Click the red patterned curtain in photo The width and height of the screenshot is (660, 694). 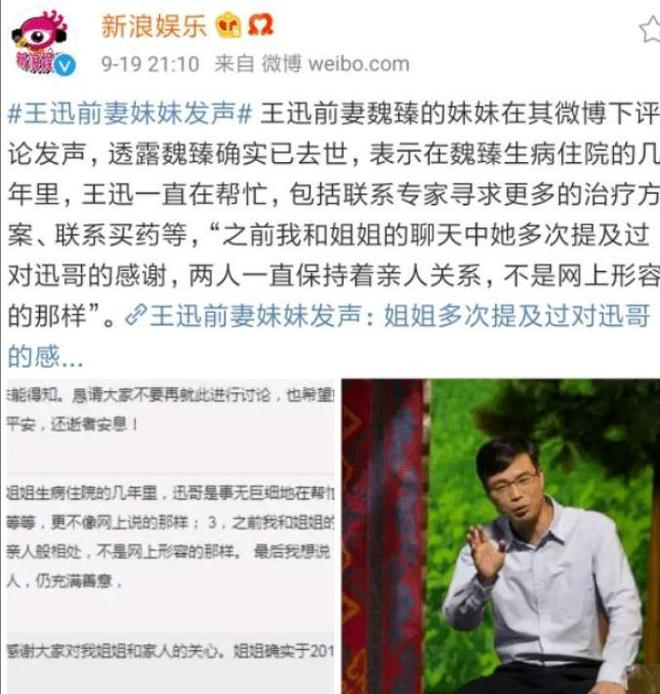(x=384, y=536)
